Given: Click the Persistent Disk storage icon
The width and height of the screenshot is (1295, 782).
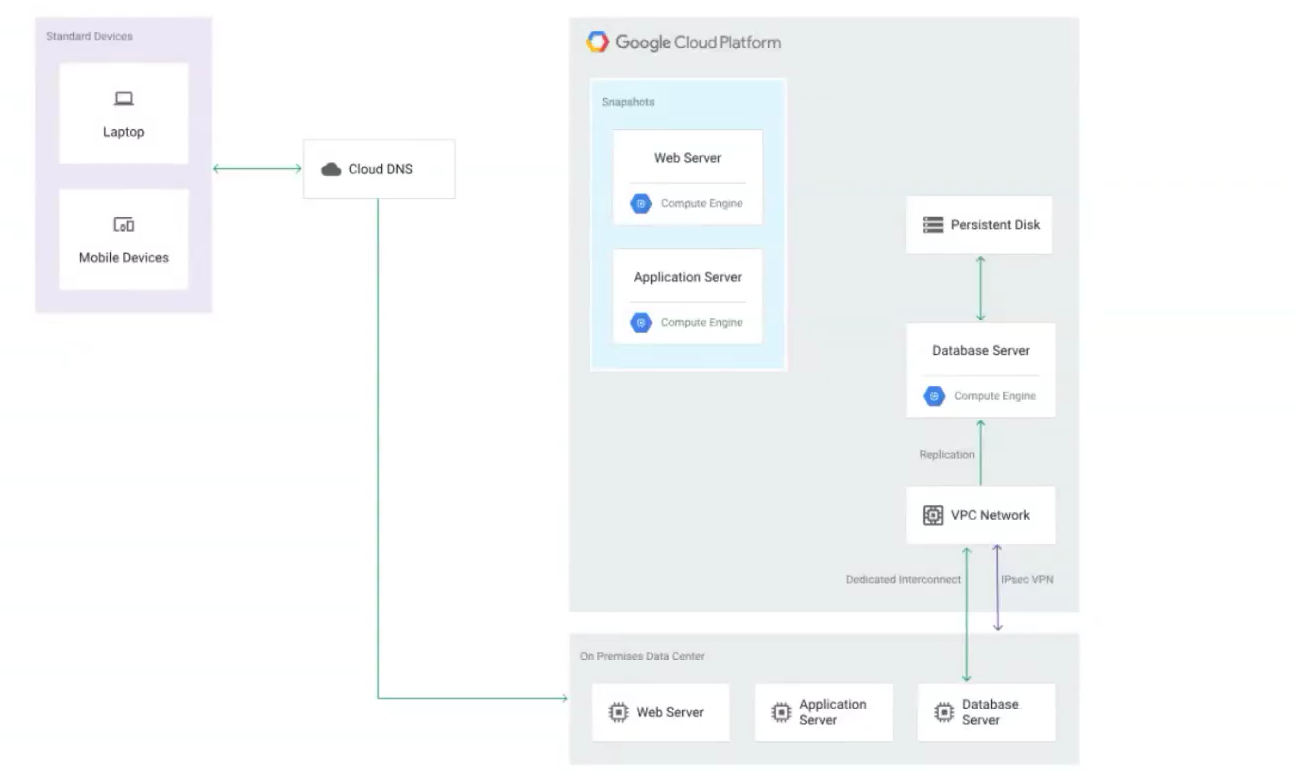Looking at the screenshot, I should 933,225.
